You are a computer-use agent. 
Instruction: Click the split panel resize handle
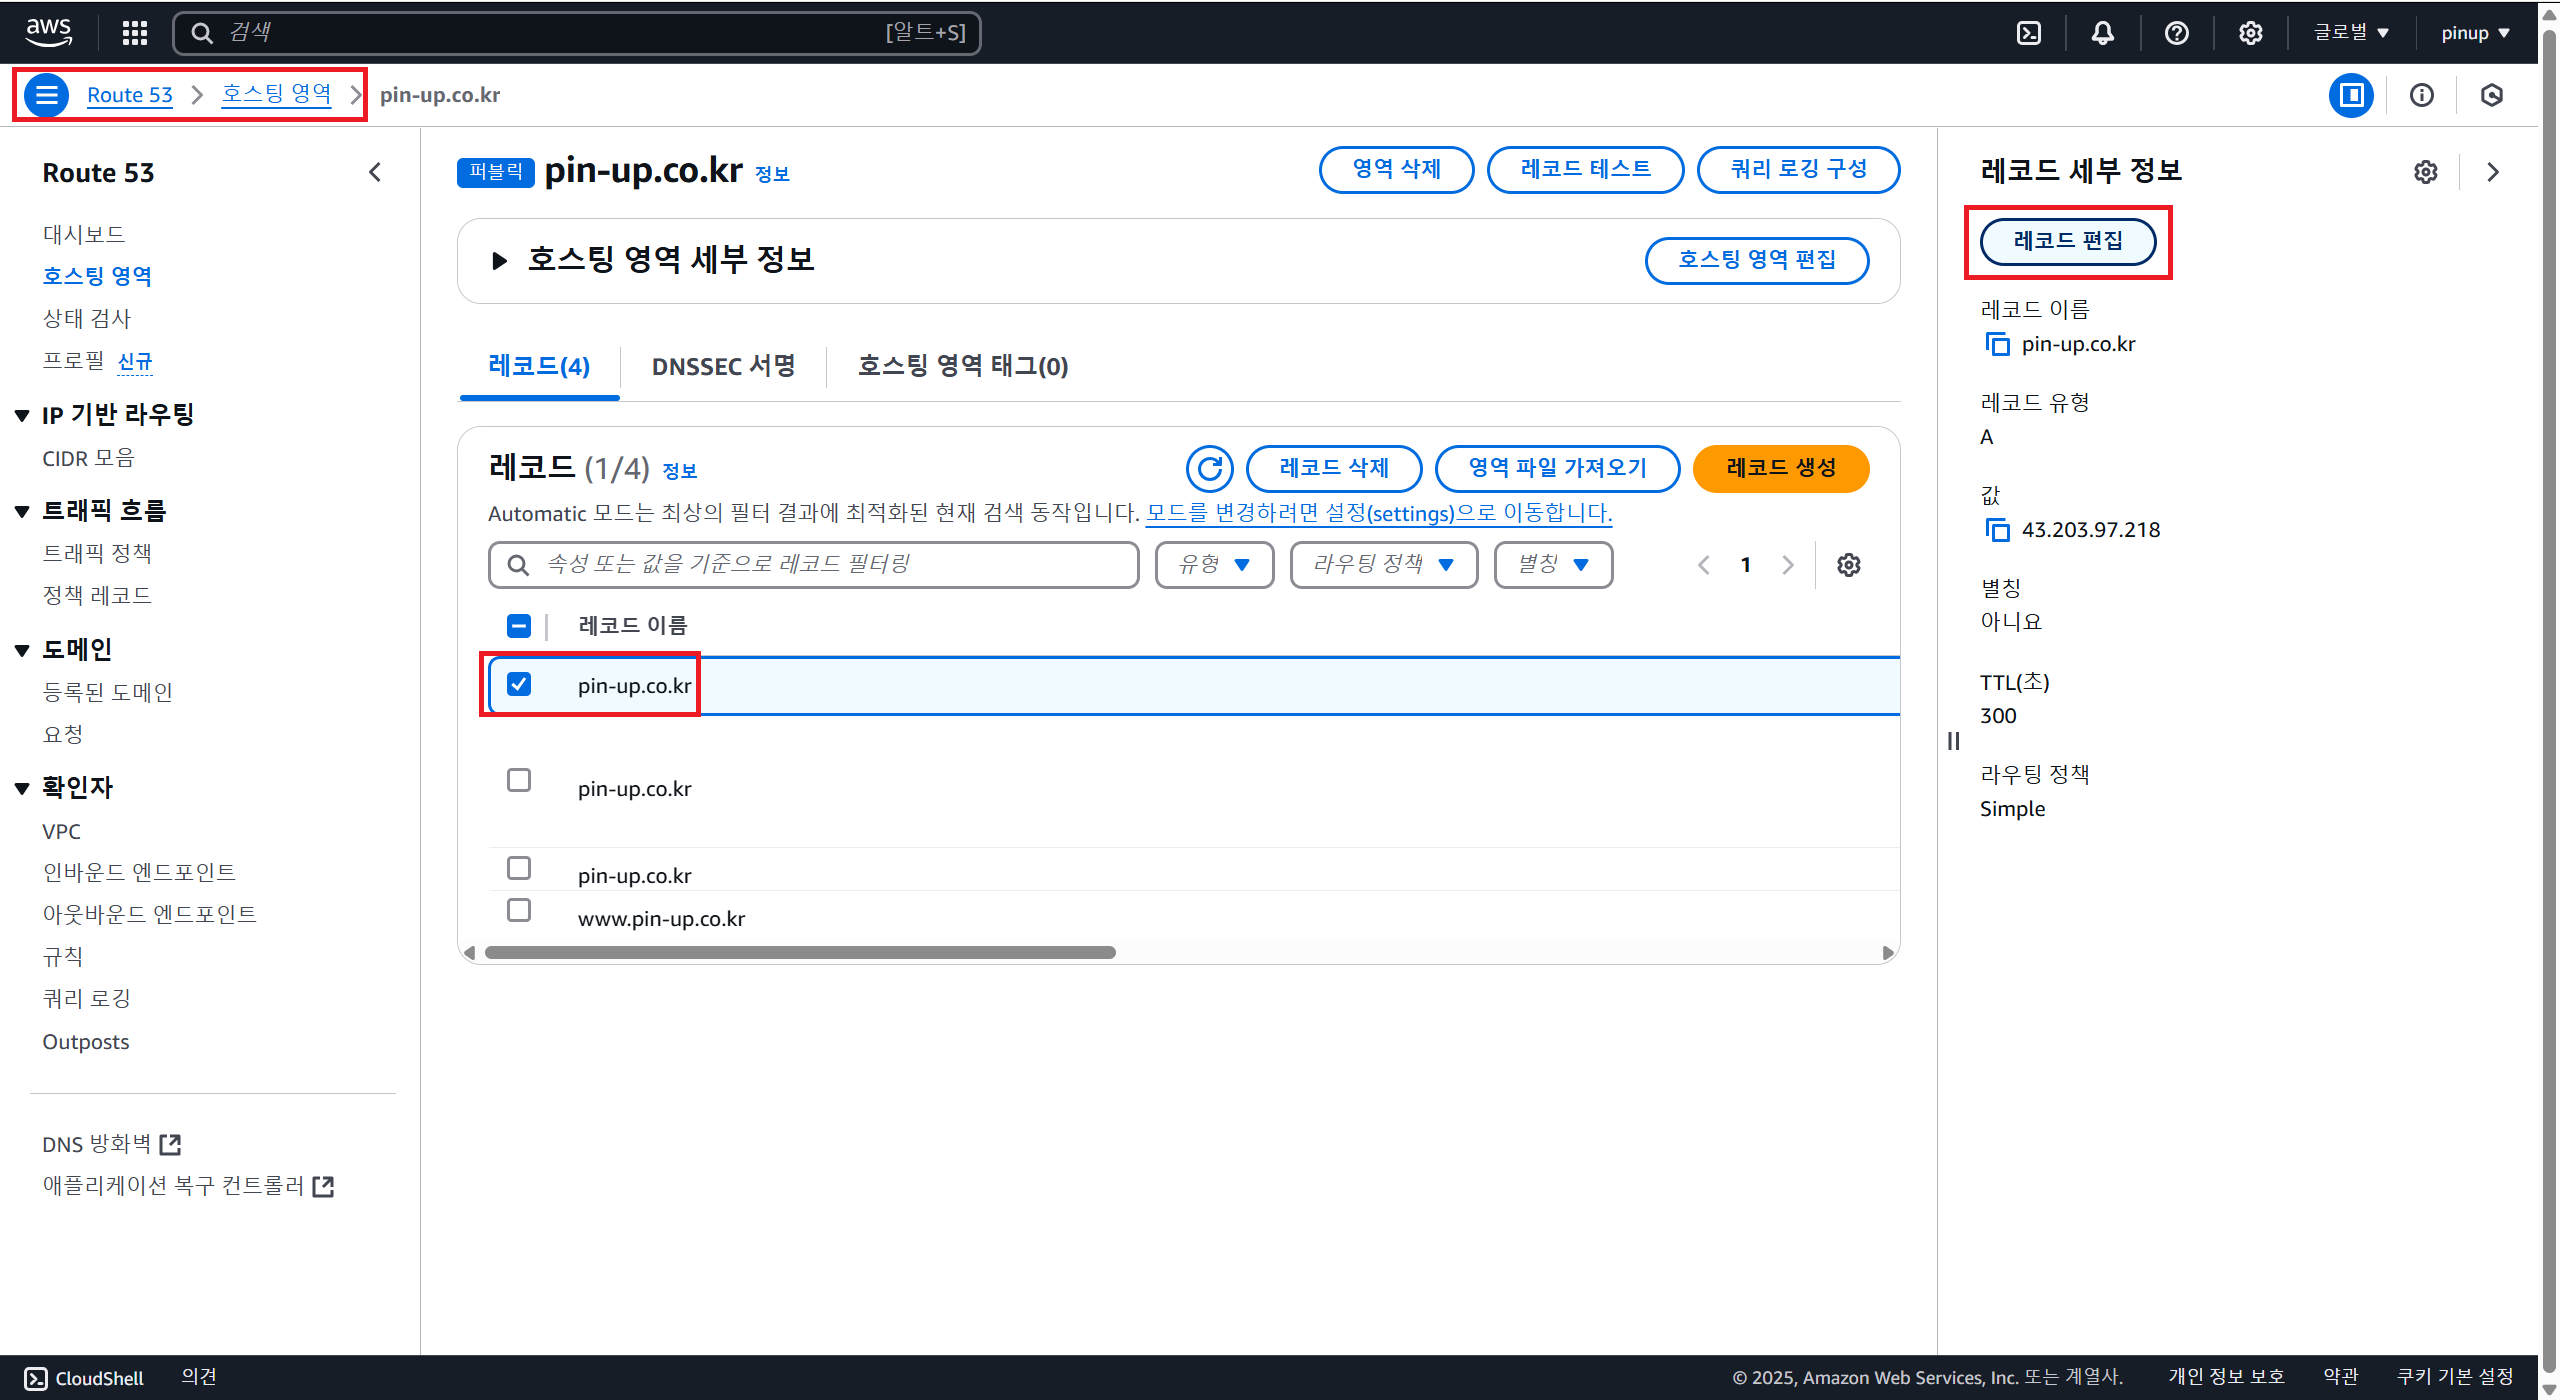point(1953,741)
